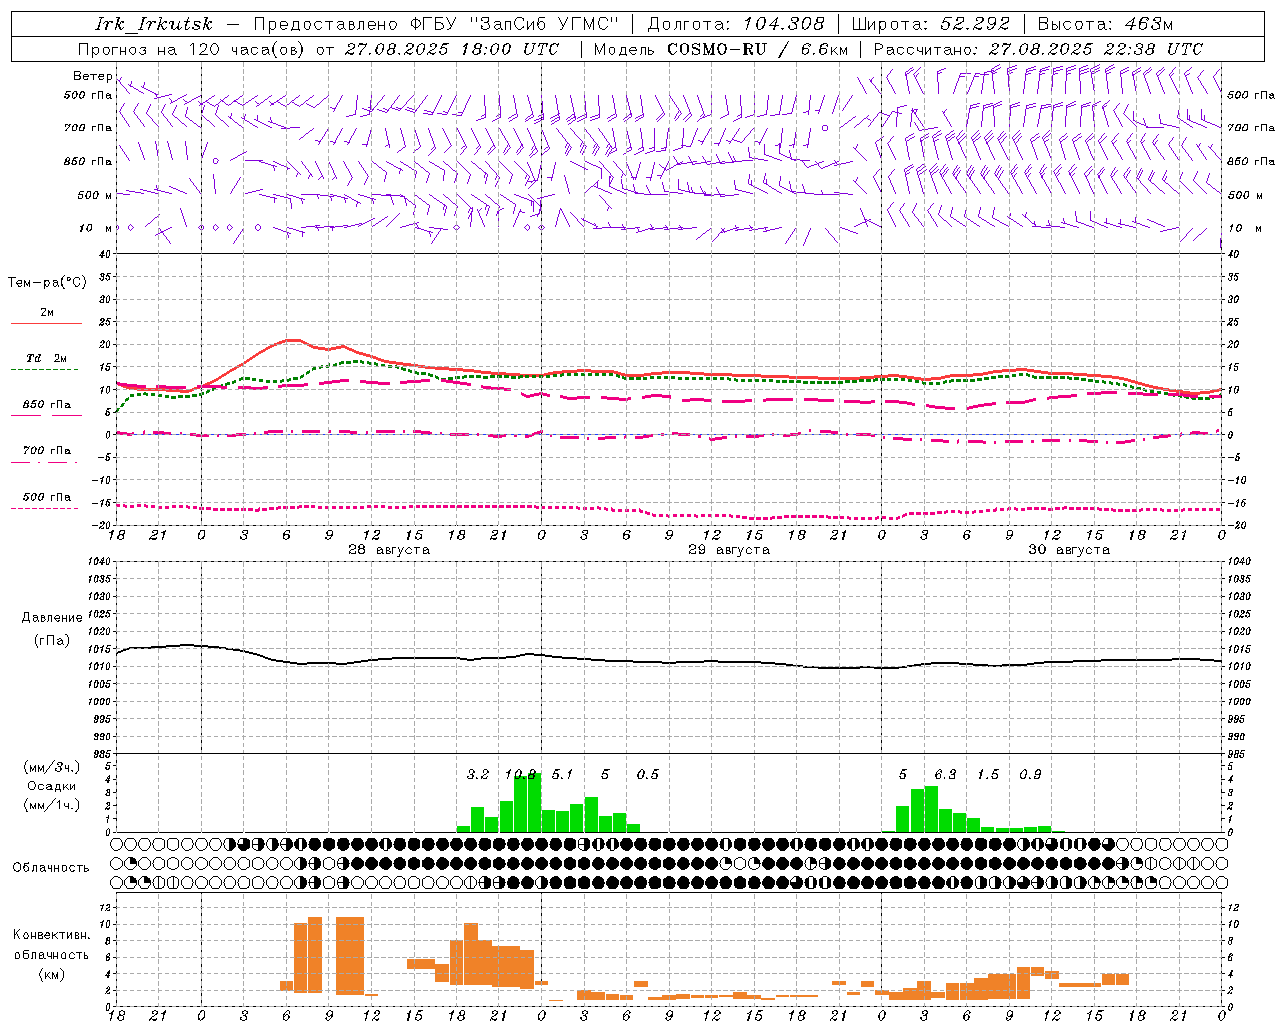Image resolution: width=1280 pixels, height=1024 pixels.
Task: Click the Td 2м legend entry
Action: click(x=47, y=358)
